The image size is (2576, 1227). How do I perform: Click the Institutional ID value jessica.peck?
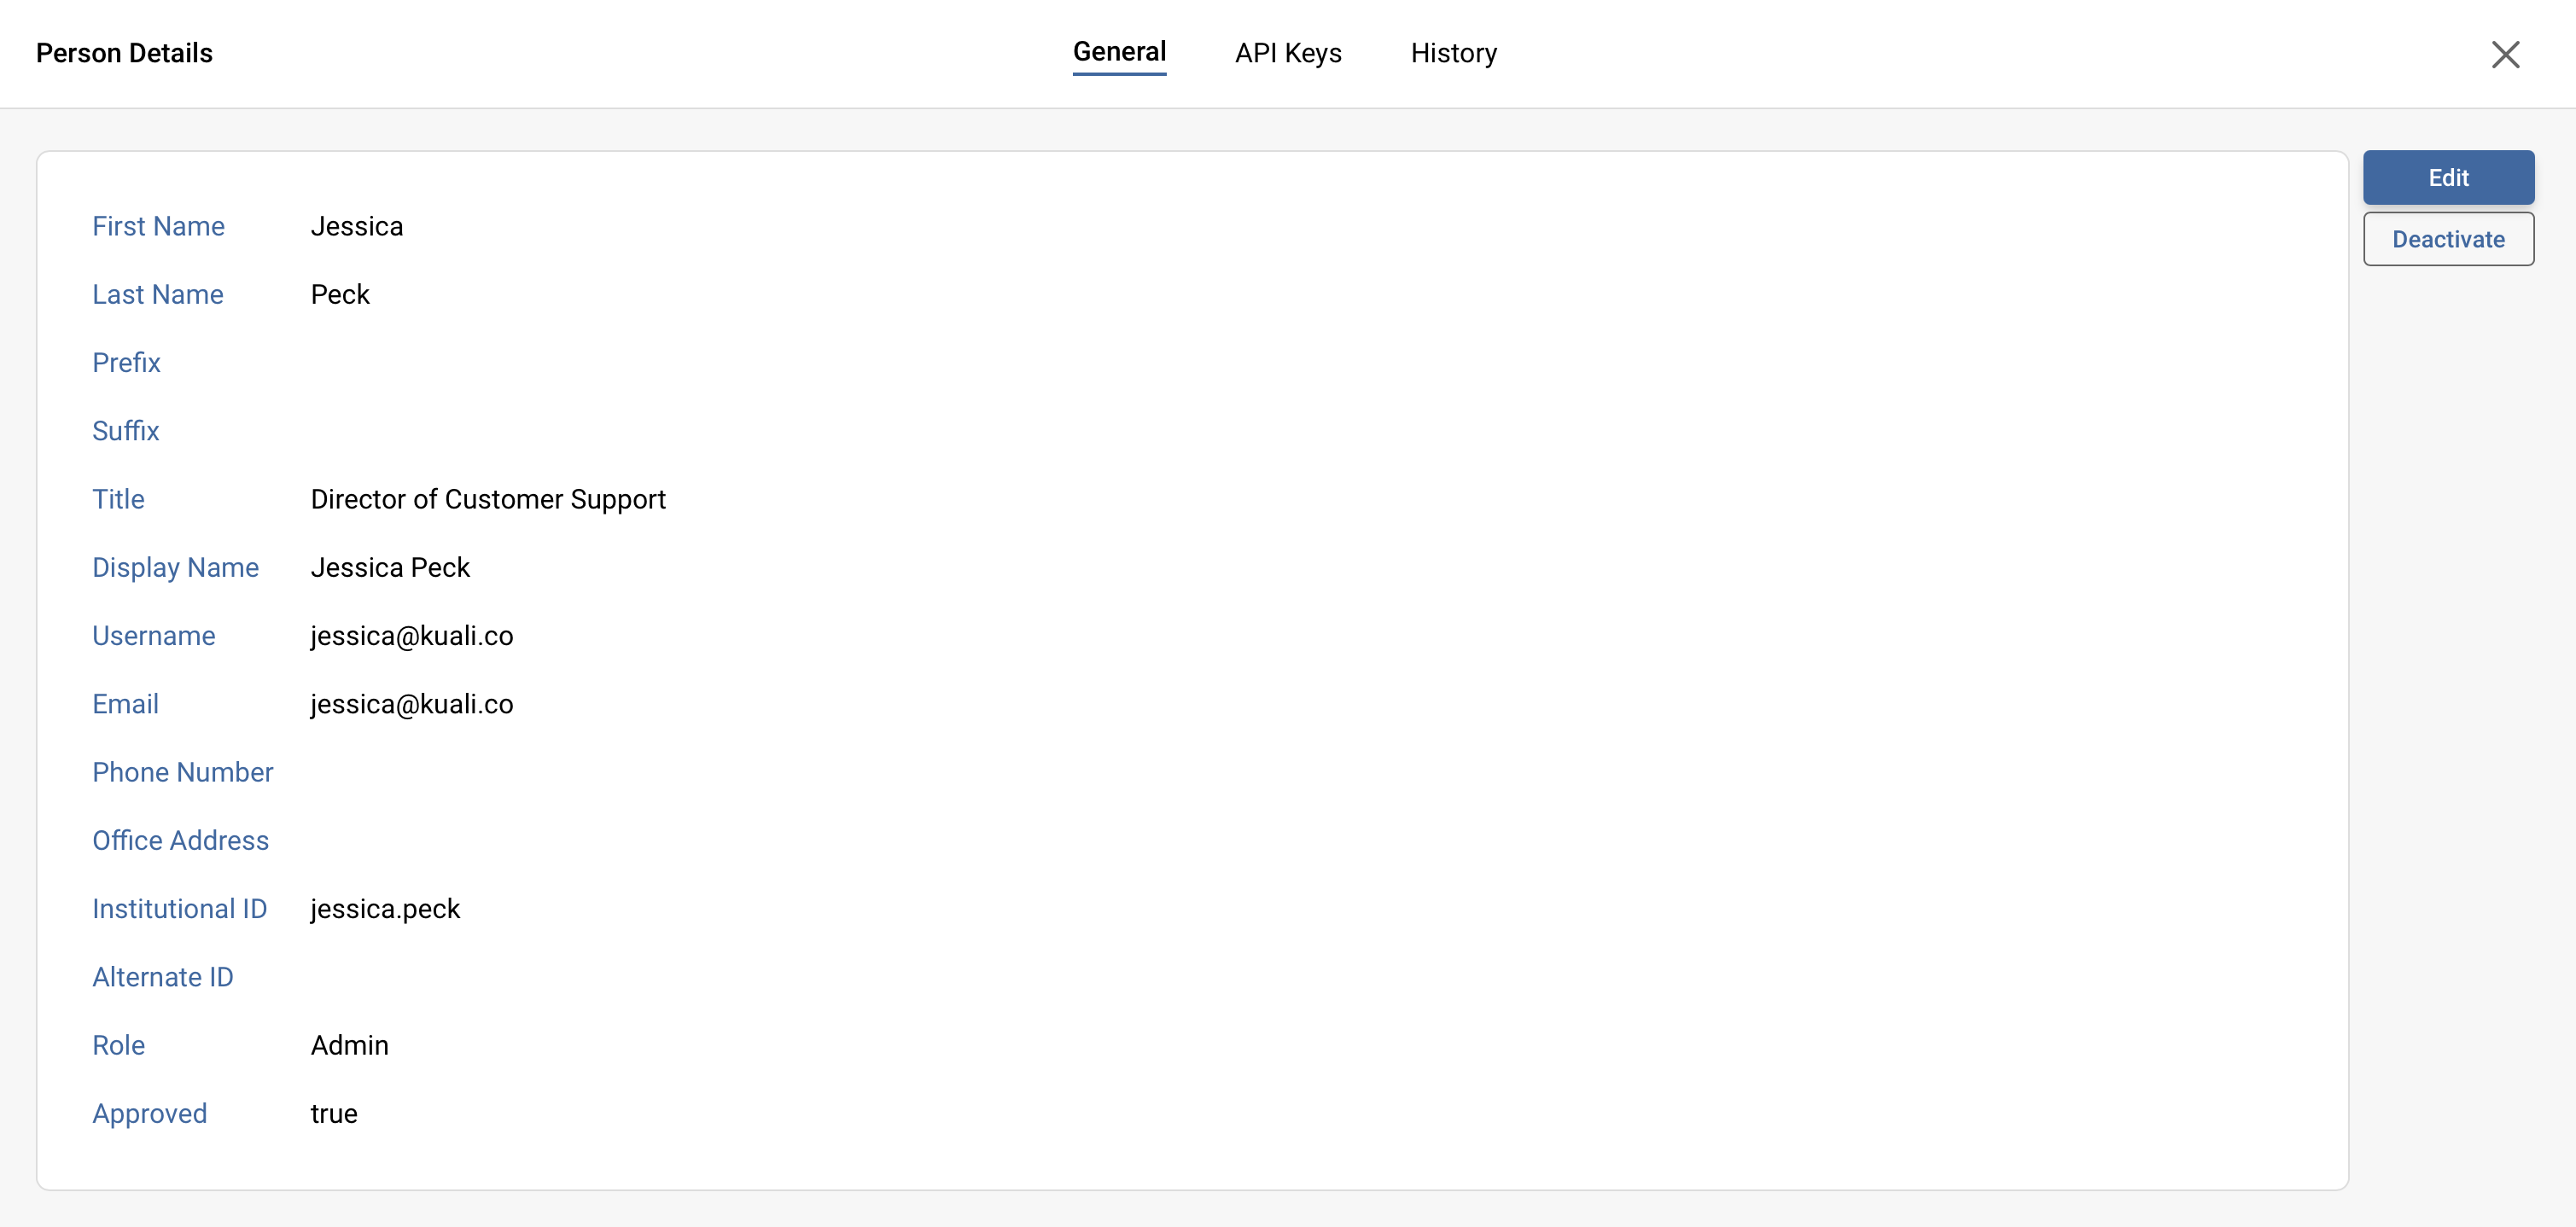pyautogui.click(x=385, y=909)
